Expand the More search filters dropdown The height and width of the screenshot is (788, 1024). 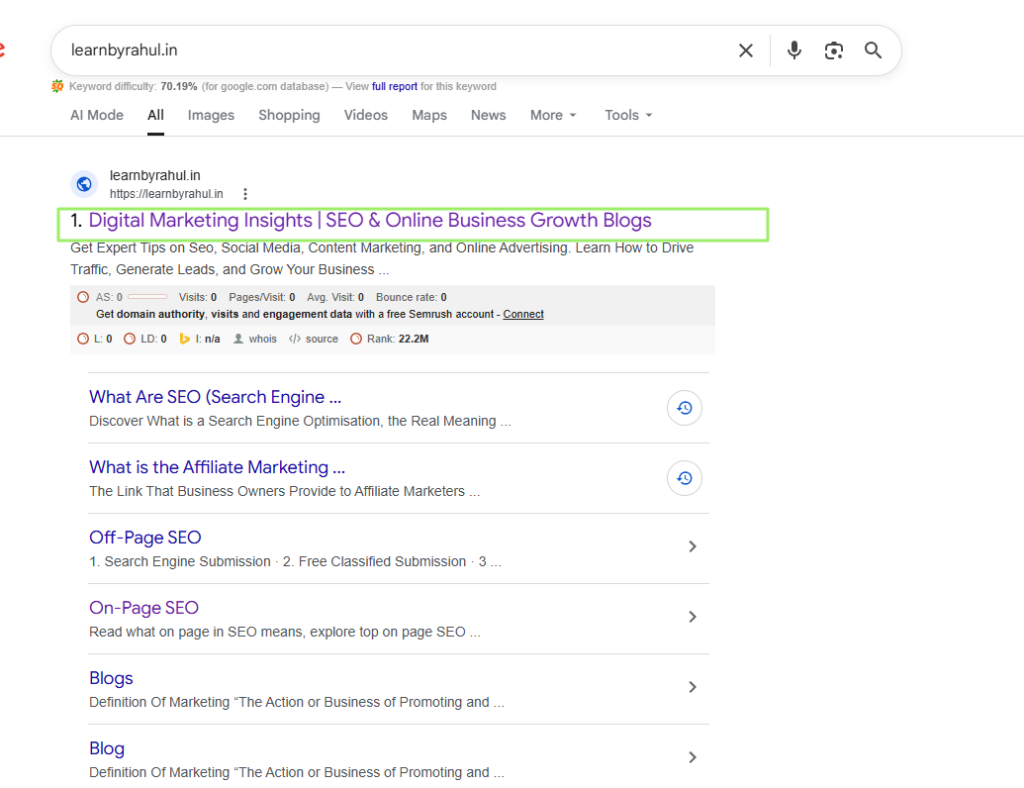pyautogui.click(x=553, y=115)
